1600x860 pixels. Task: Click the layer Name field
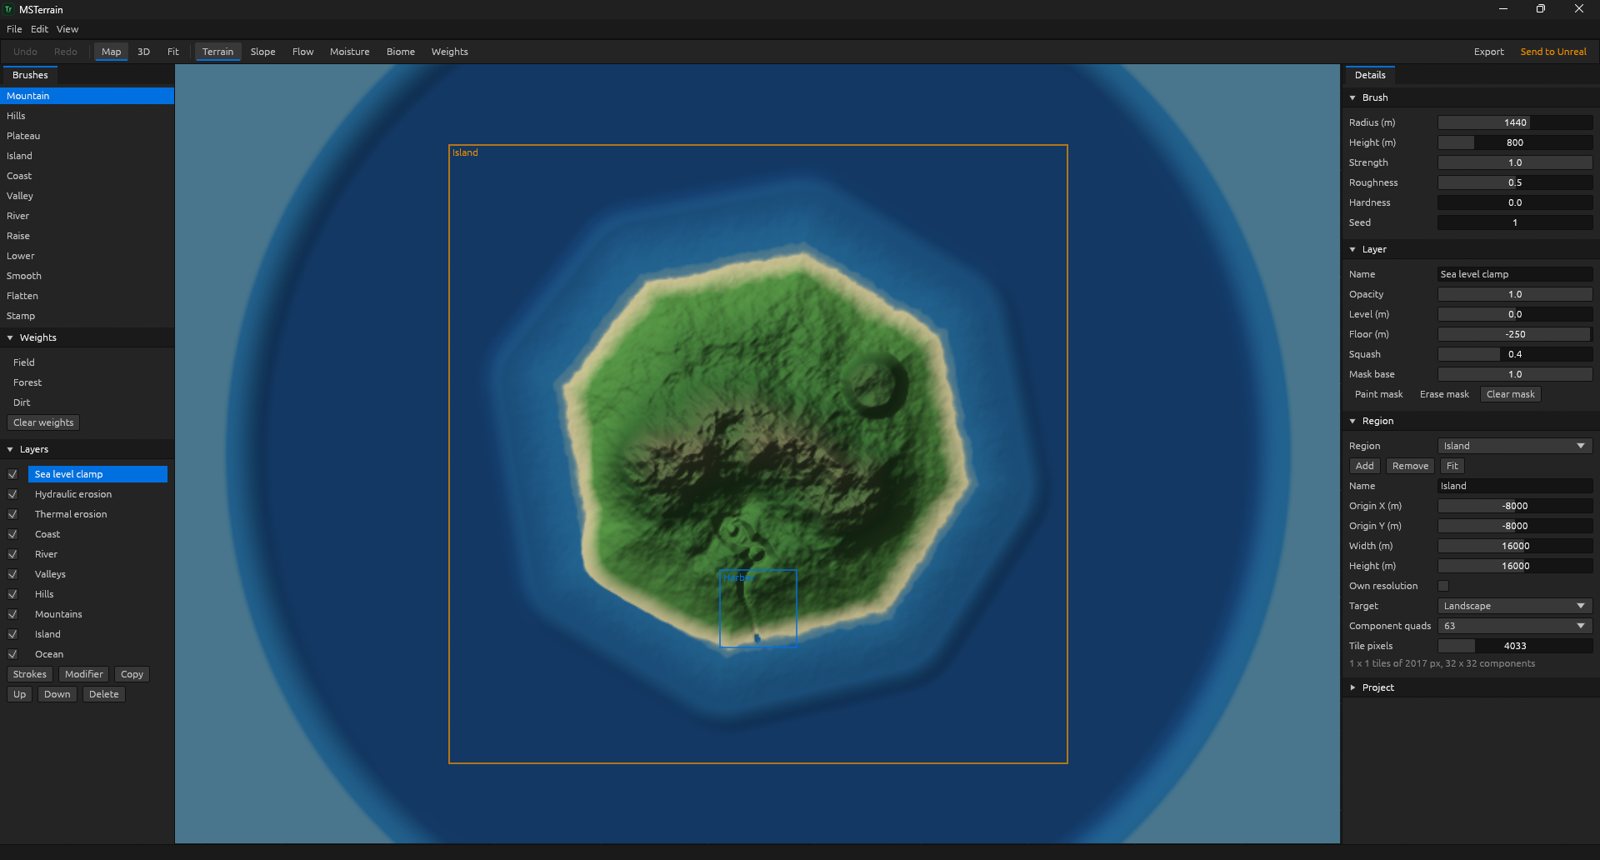point(1515,274)
